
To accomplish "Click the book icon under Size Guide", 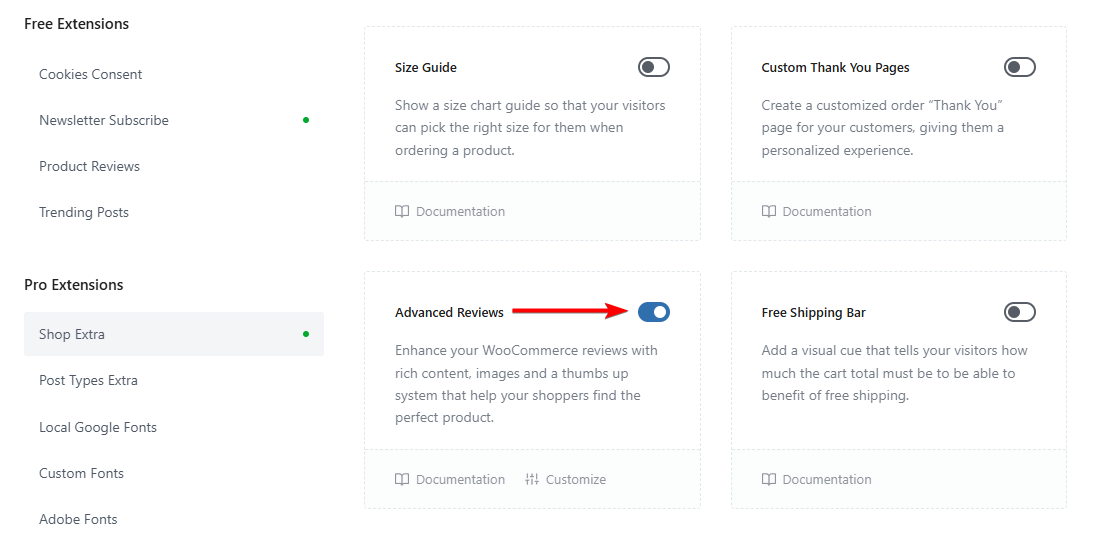I will pyautogui.click(x=402, y=212).
